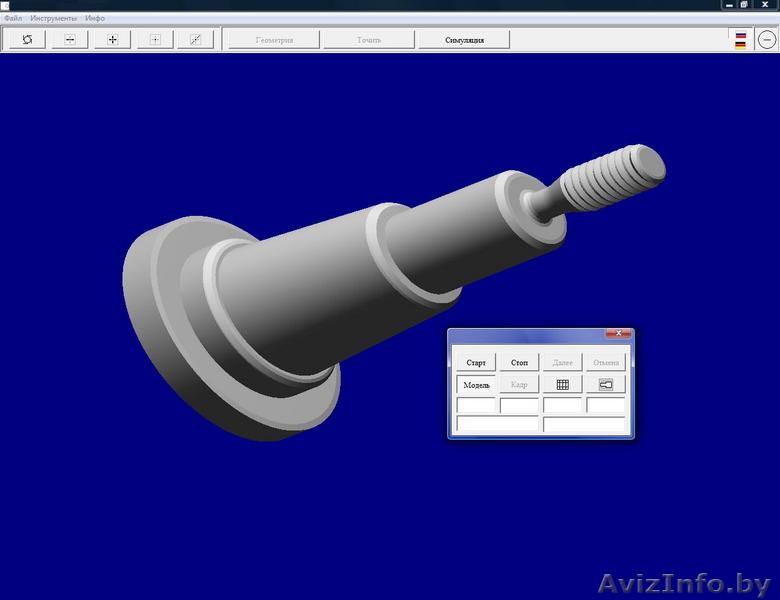Screen dimensions: 780x600
Task: Click the first empty field under Модель
Action: coord(476,406)
